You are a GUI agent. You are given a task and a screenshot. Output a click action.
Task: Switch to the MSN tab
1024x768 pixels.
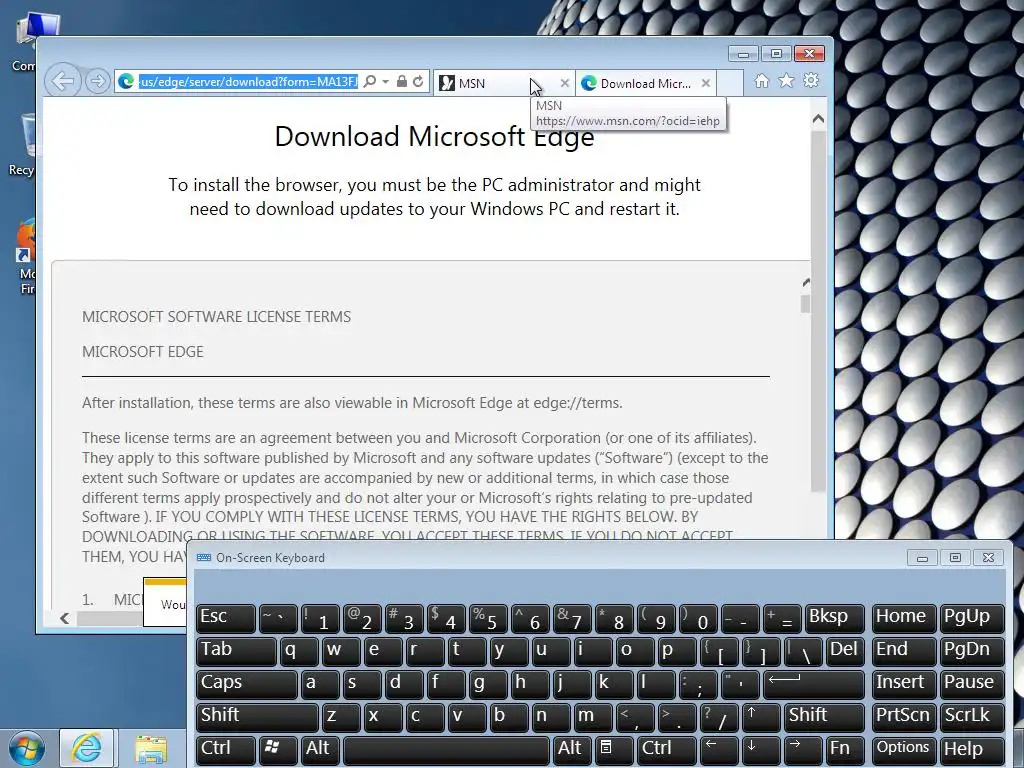click(x=500, y=84)
